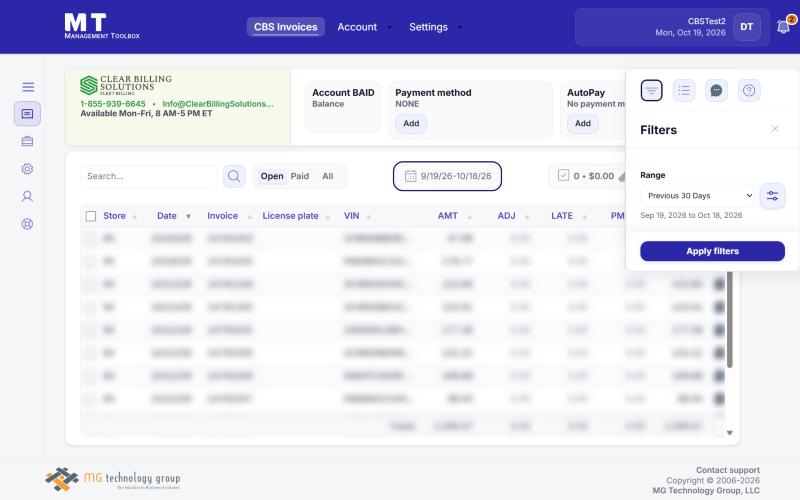Viewport: 800px width, 500px height.
Task: Click the invoice table vertical scrollbar
Action: (730, 319)
